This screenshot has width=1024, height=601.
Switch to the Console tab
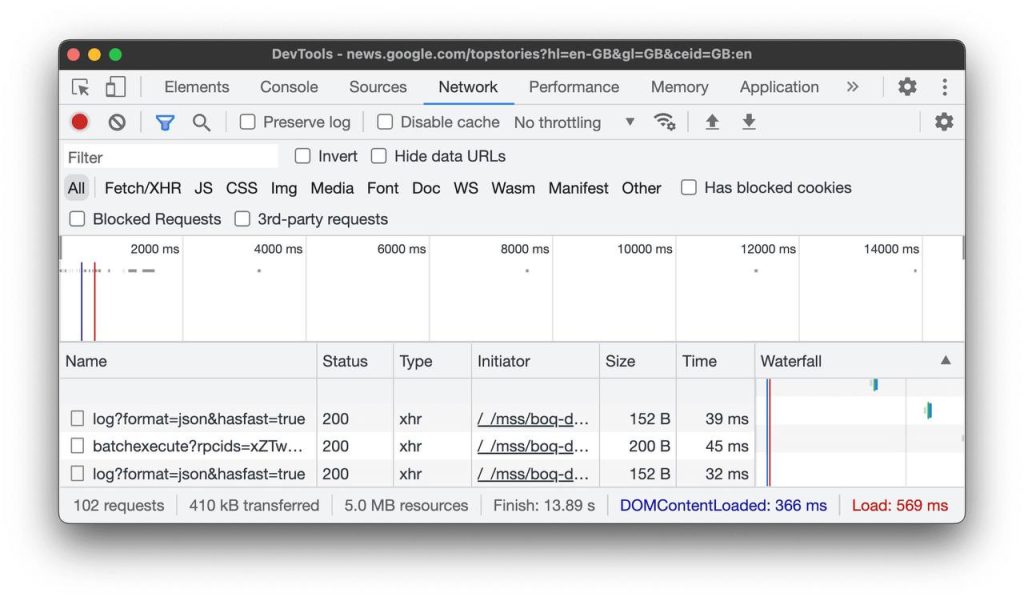[289, 87]
